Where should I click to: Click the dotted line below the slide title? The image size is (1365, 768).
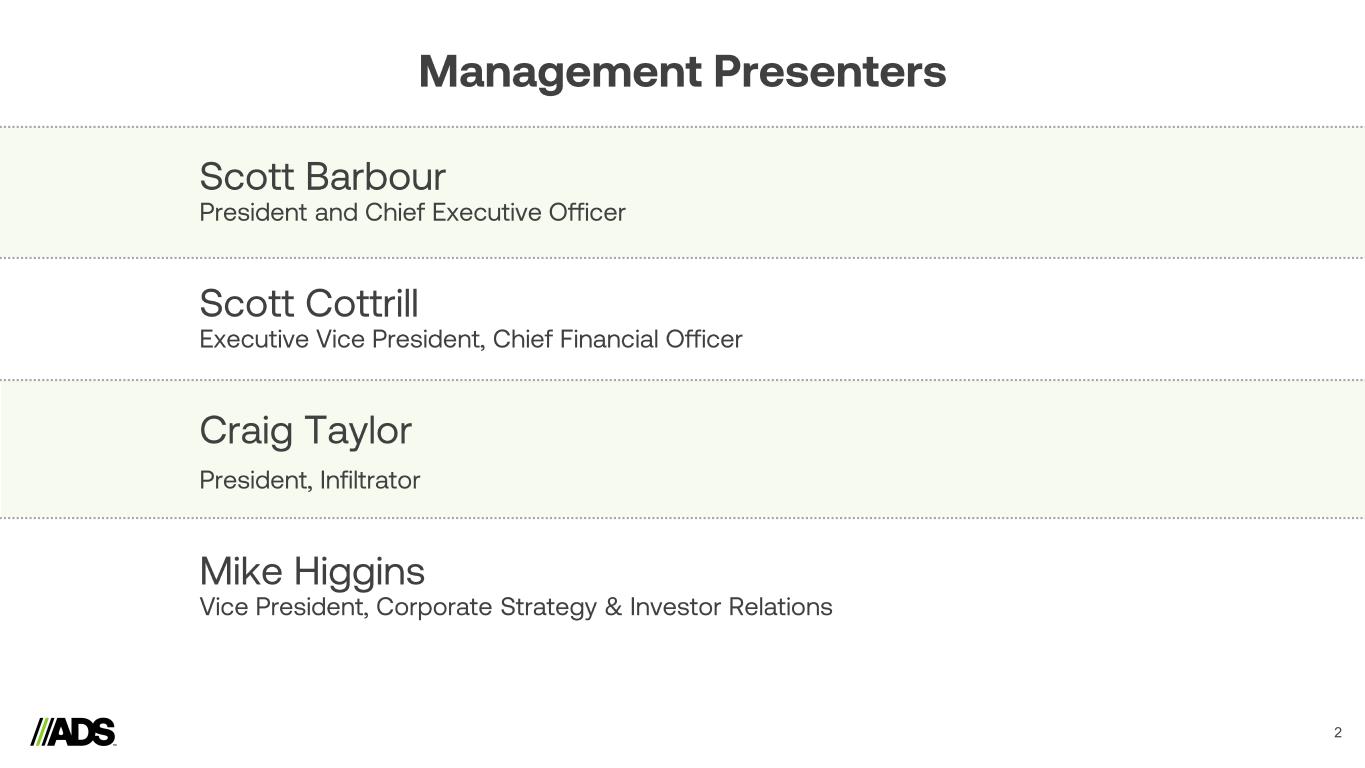682,127
